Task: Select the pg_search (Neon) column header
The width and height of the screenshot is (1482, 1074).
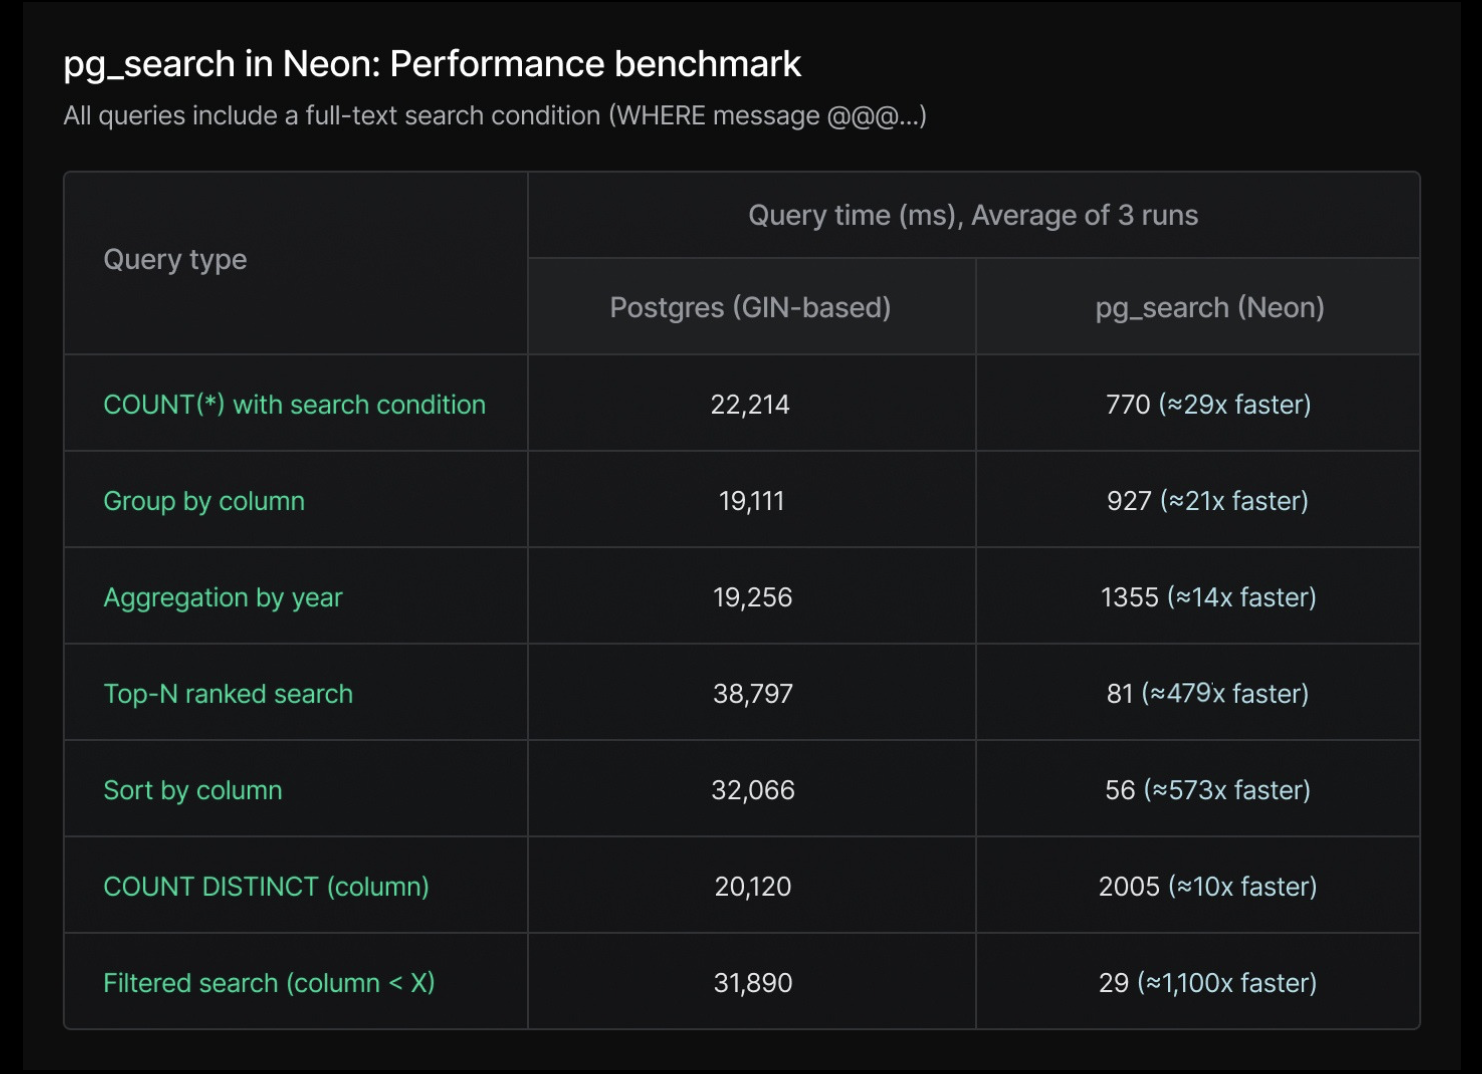Action: point(1198,307)
